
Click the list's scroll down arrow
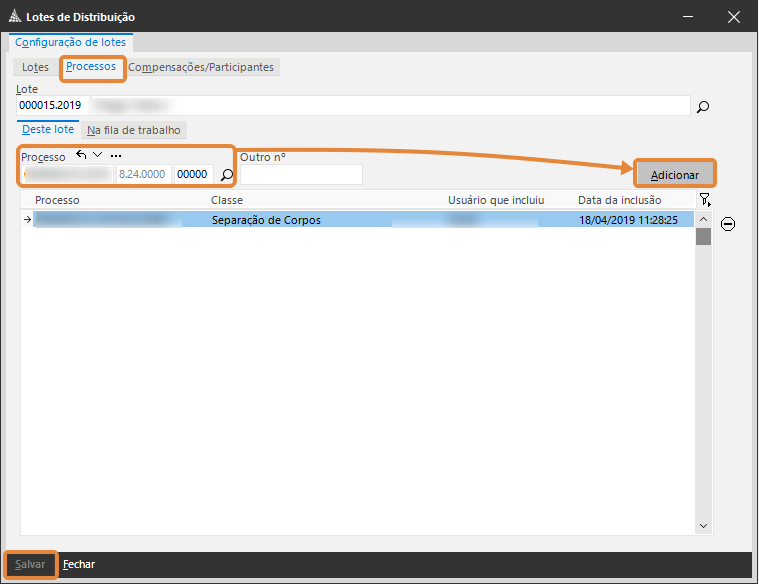[x=703, y=526]
